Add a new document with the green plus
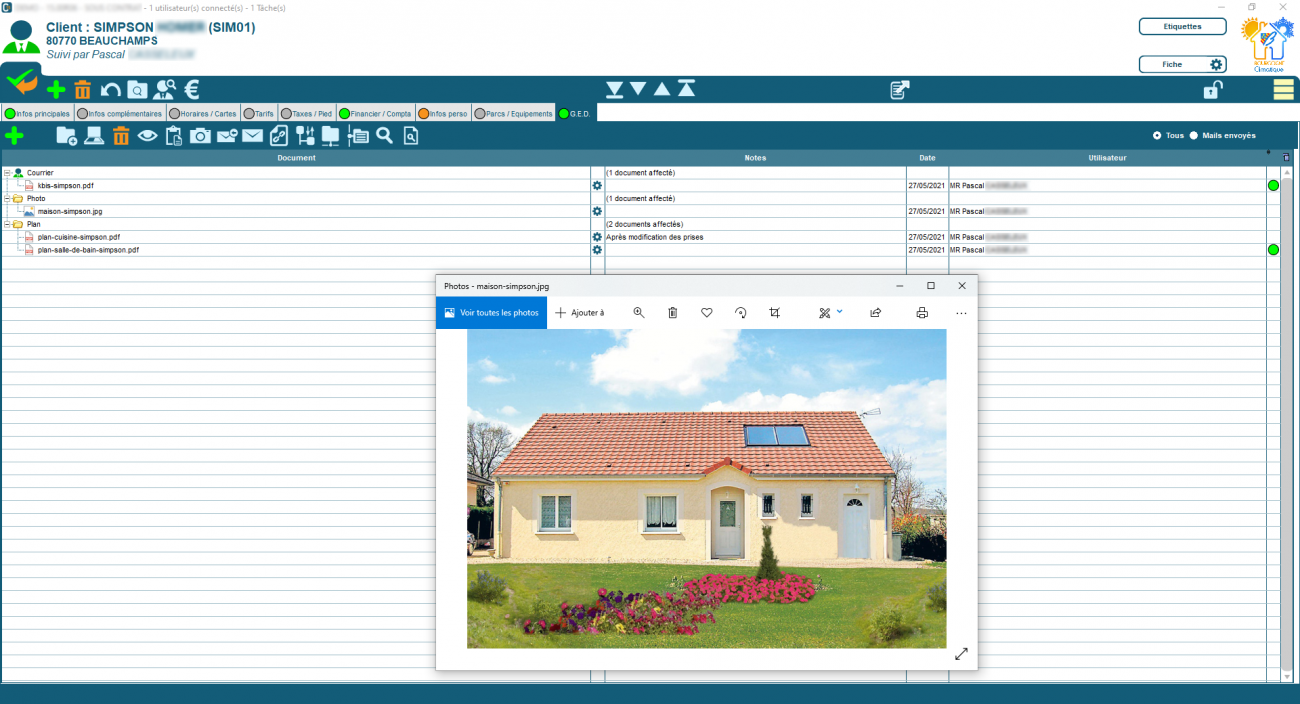 tap(14, 135)
